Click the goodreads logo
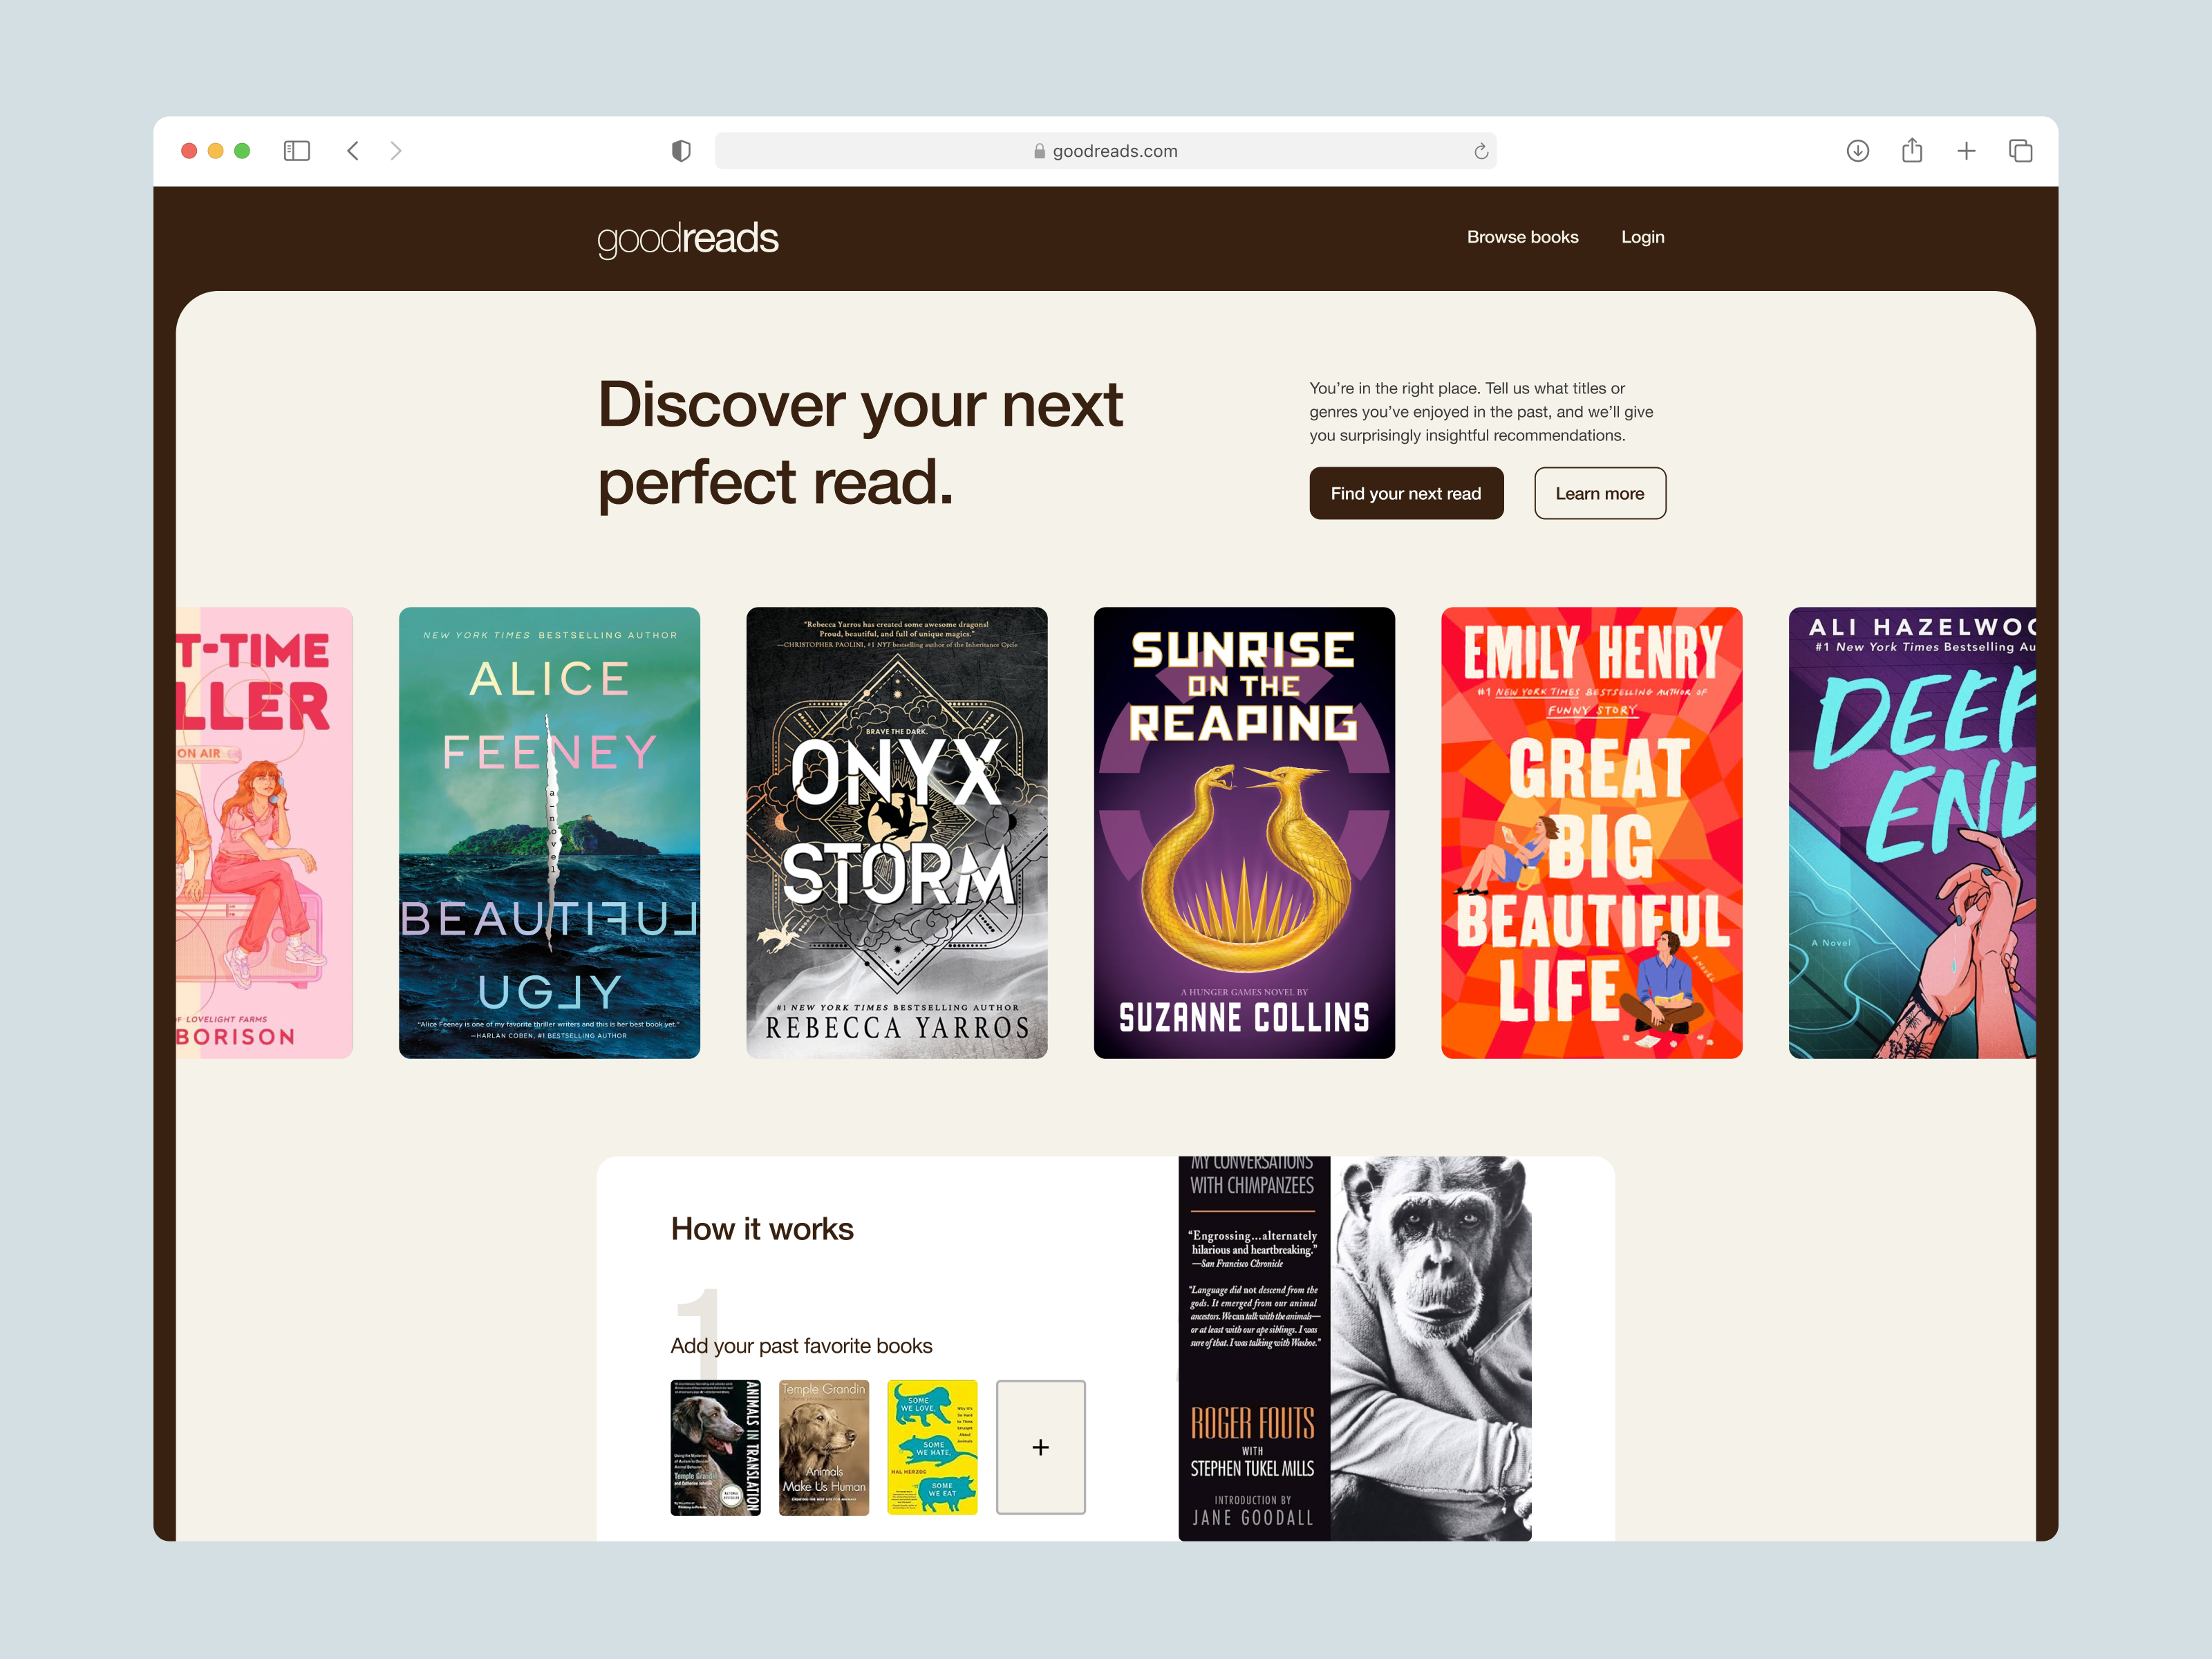Screen dimensions: 2212x1659 pyautogui.click(x=688, y=239)
